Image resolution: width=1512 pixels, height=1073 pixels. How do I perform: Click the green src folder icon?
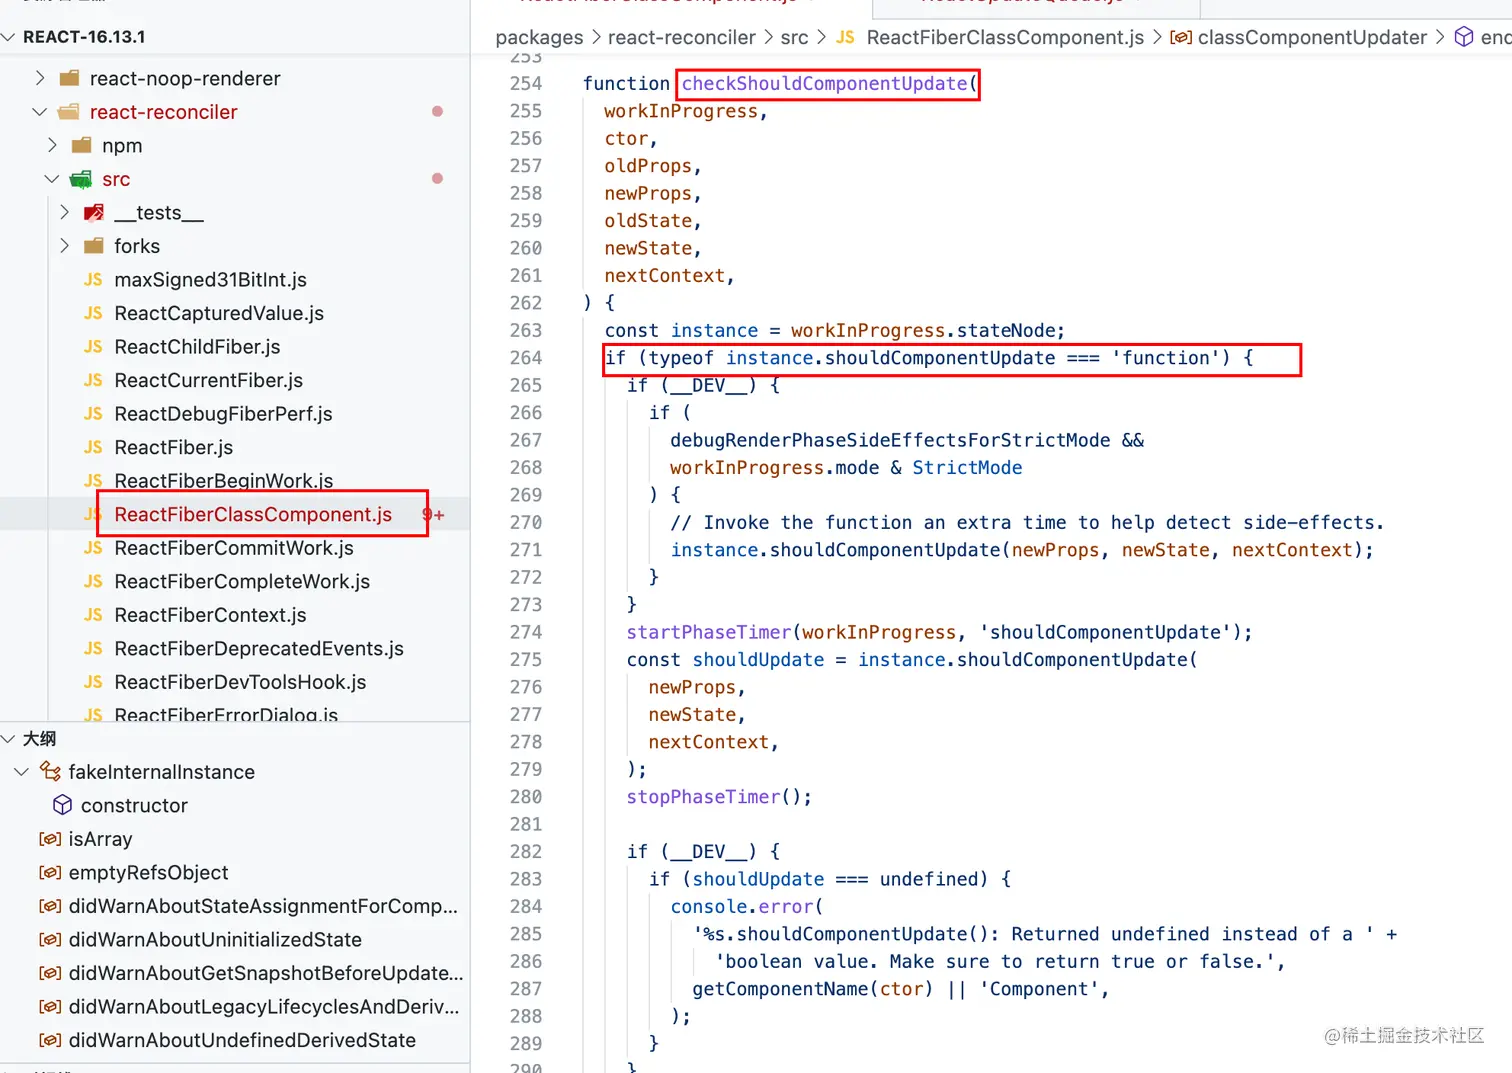point(81,179)
